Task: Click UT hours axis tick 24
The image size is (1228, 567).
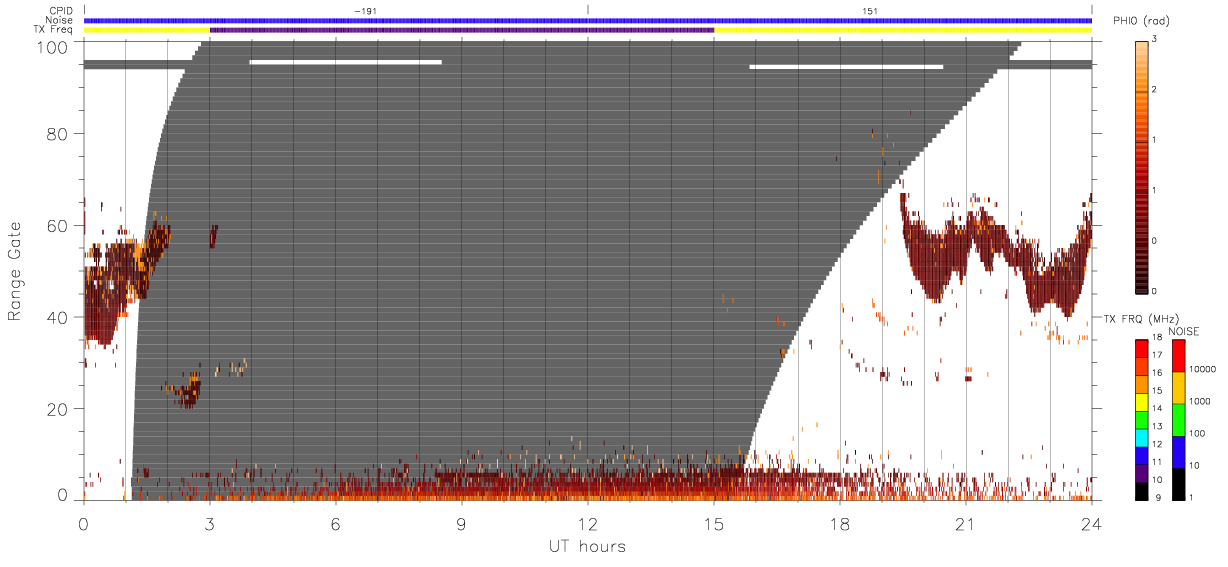Action: 1091,523
